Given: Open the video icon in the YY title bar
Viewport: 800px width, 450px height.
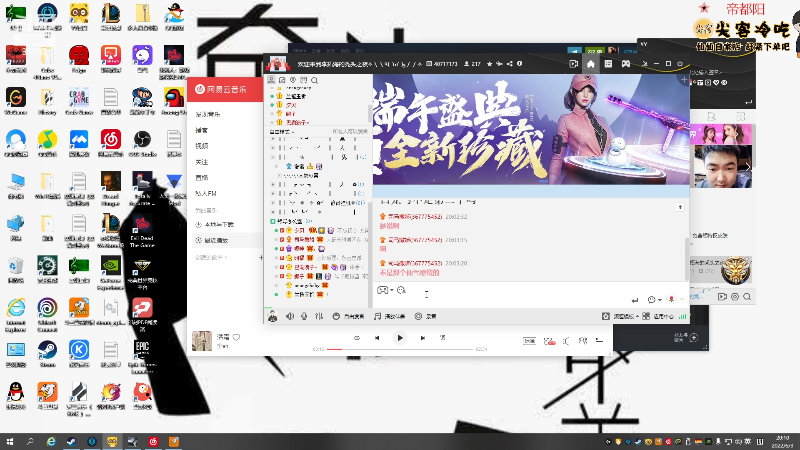Looking at the screenshot, I should (573, 64).
